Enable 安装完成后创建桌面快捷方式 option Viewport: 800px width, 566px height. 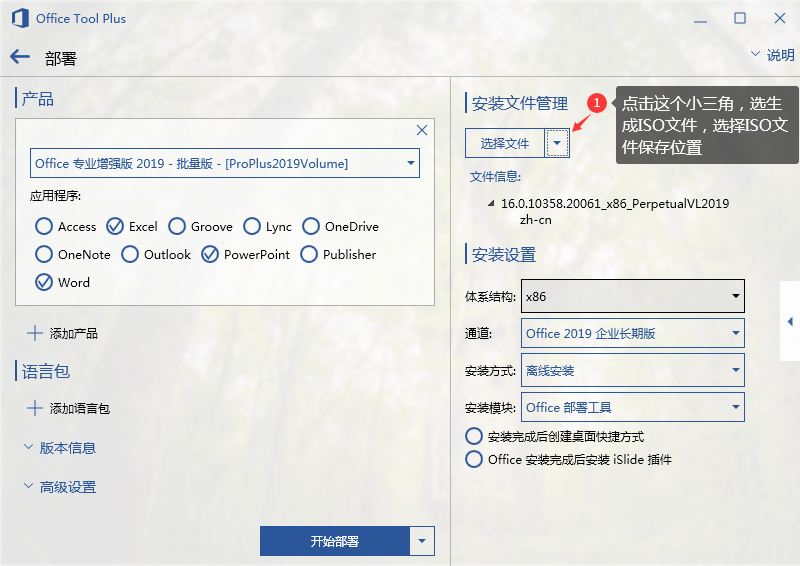coord(473,436)
